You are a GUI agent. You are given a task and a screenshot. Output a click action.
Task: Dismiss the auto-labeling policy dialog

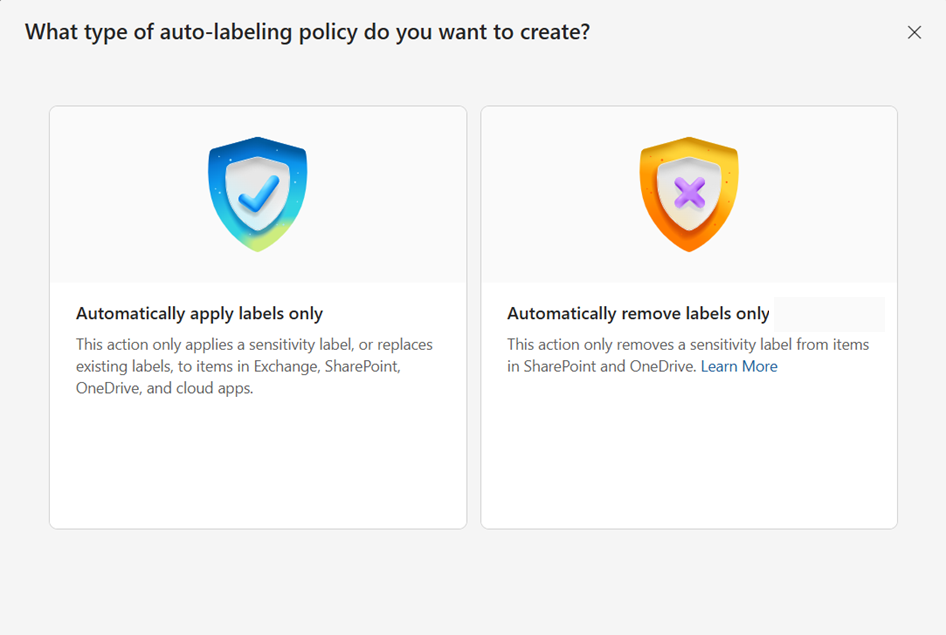[914, 32]
